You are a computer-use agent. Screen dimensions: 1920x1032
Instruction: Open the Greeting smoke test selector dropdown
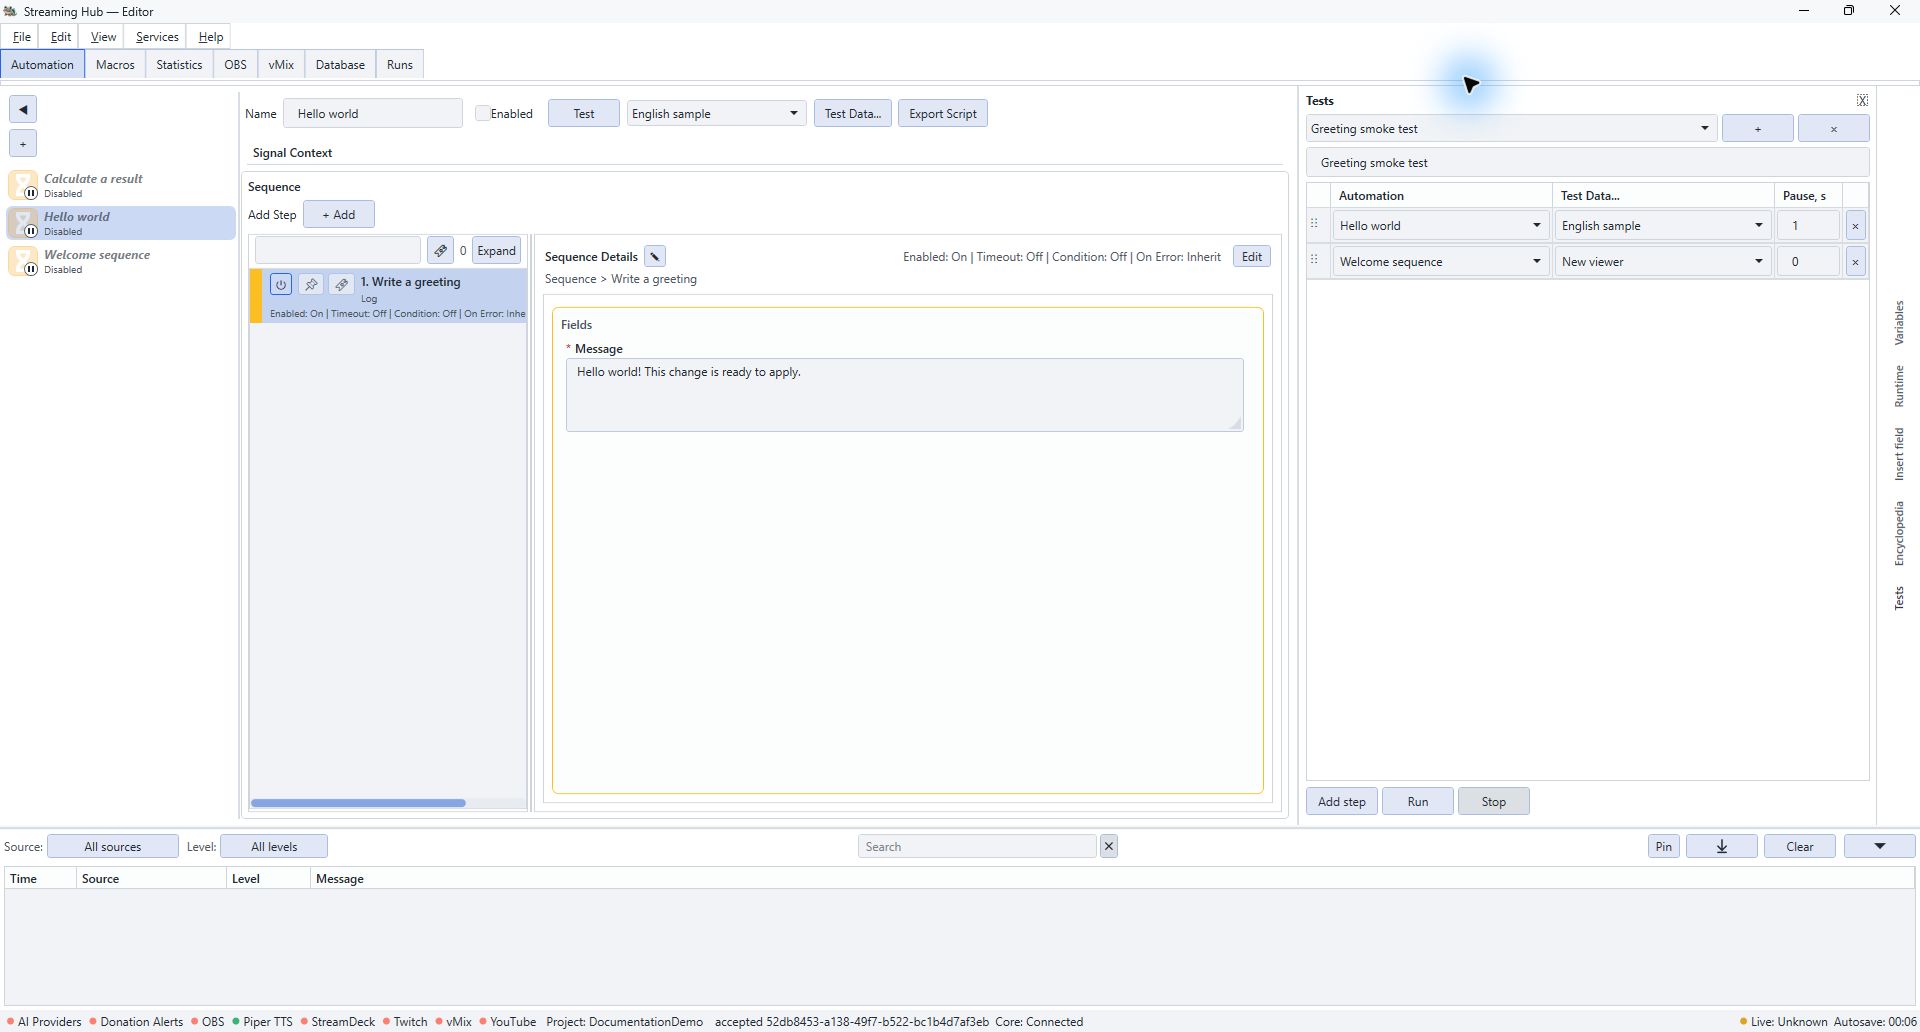pyautogui.click(x=1511, y=128)
